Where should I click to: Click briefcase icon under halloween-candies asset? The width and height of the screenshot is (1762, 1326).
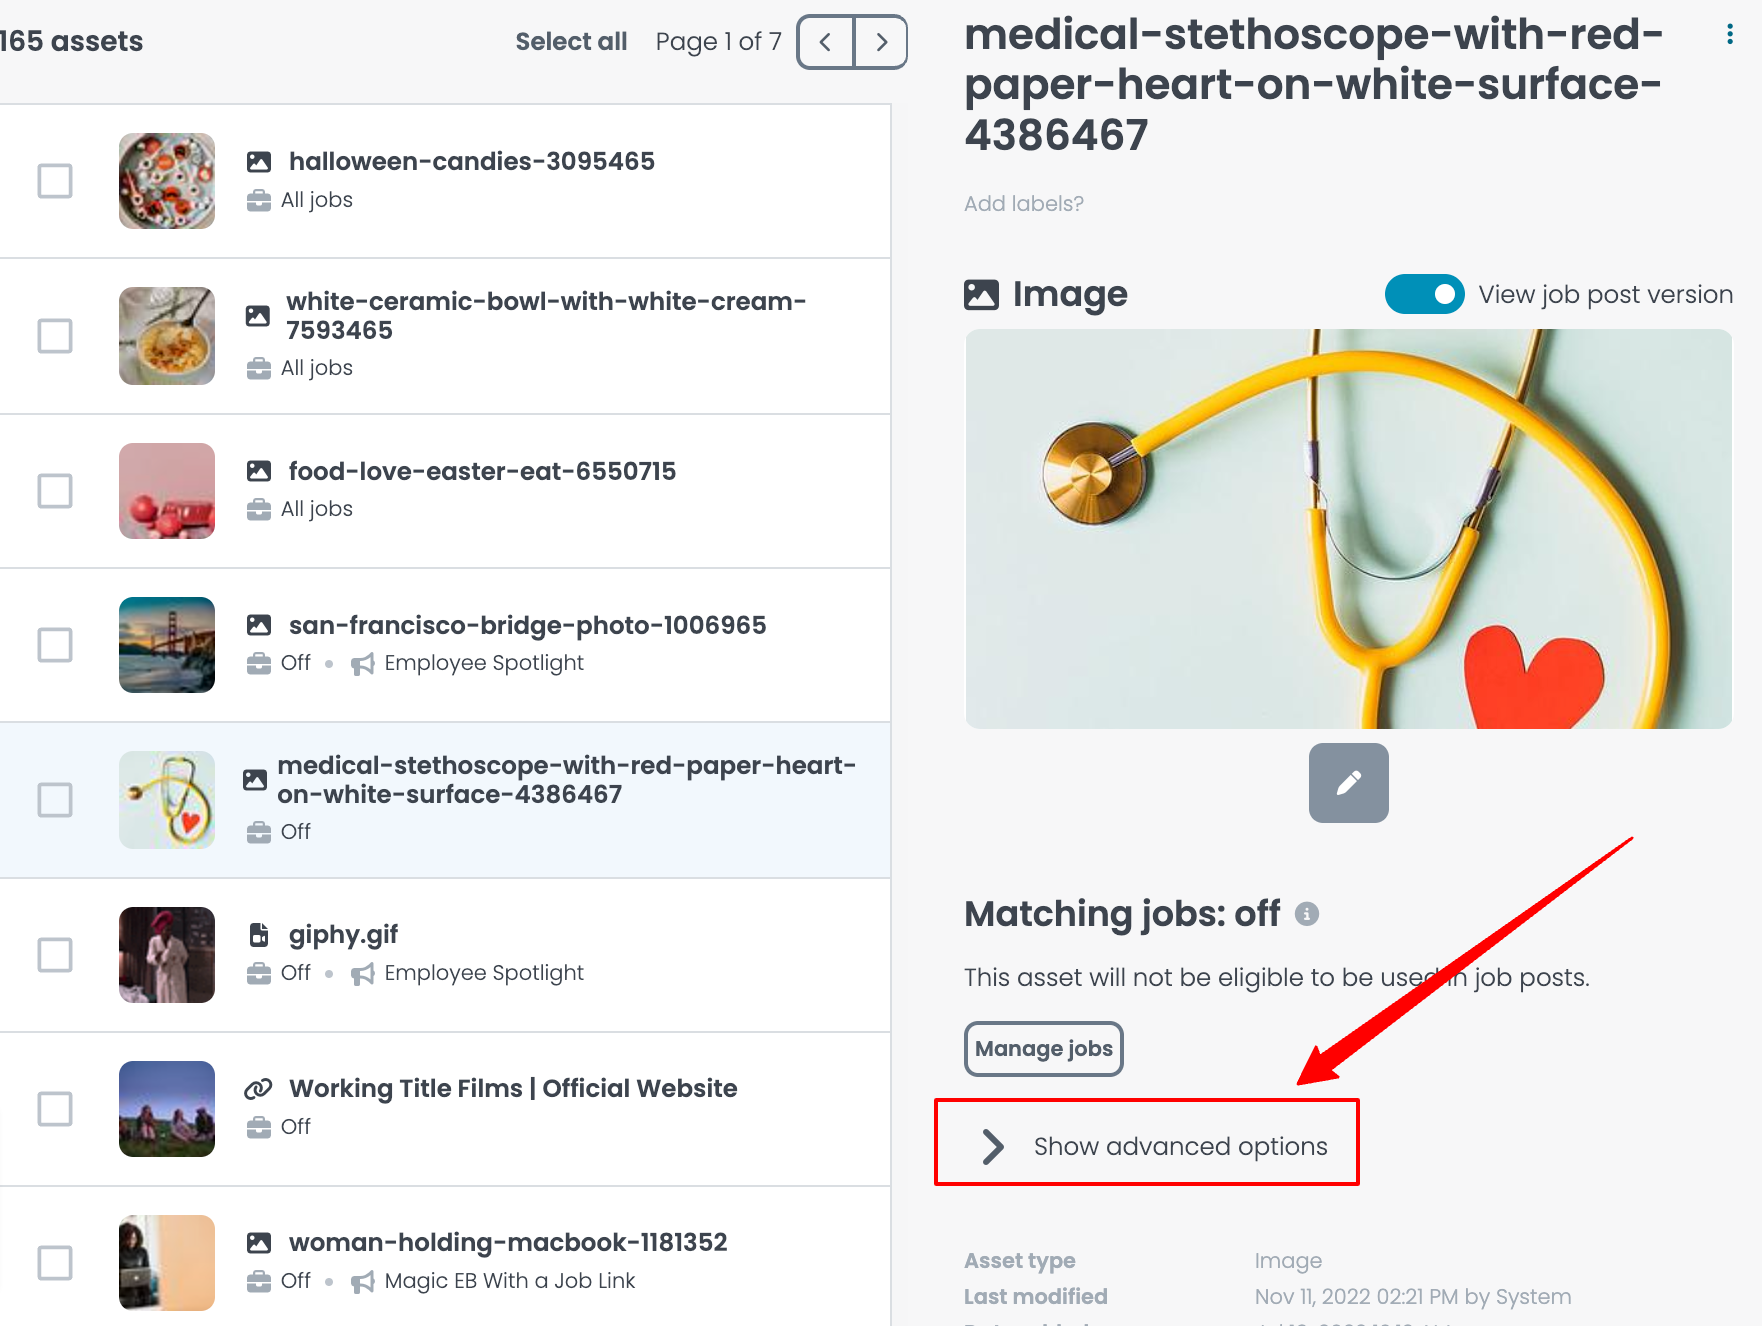[x=259, y=200]
